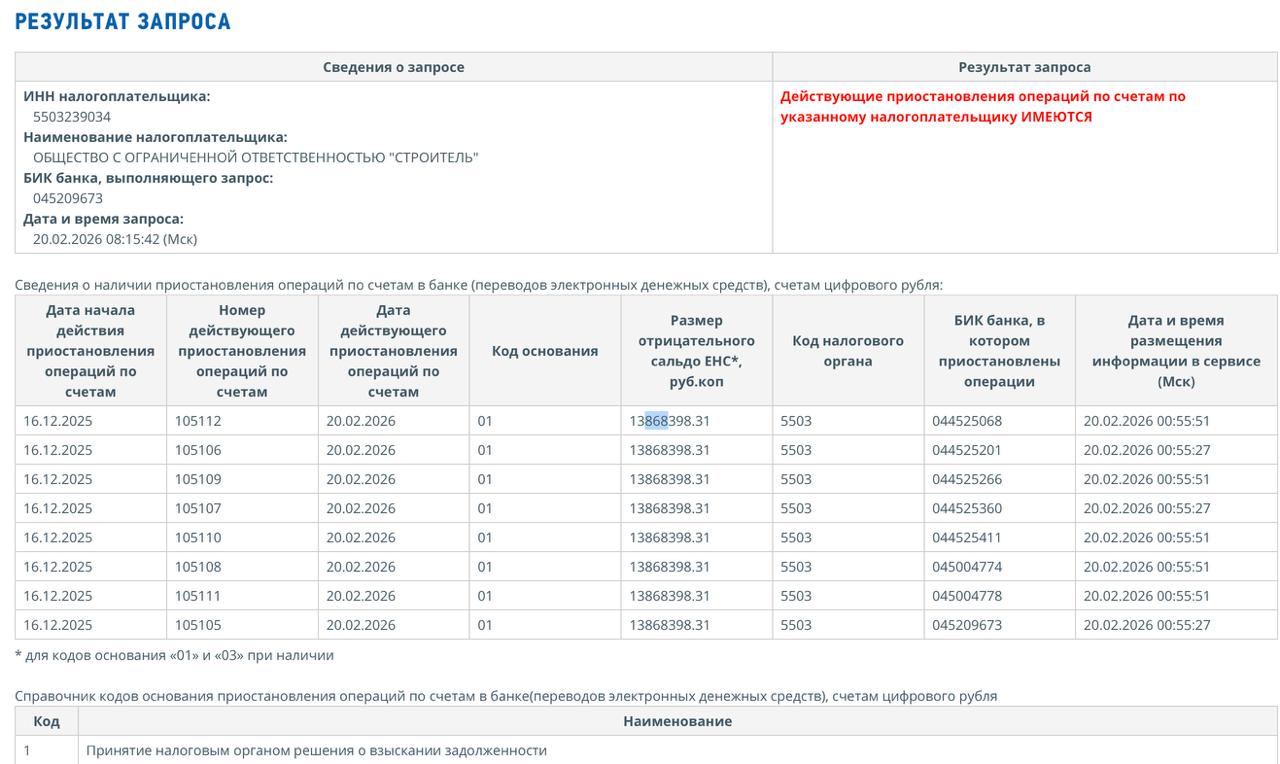This screenshot has height=764, width=1280.
Task: Click the 'Результат запроса' column header
Action: 1024,67
